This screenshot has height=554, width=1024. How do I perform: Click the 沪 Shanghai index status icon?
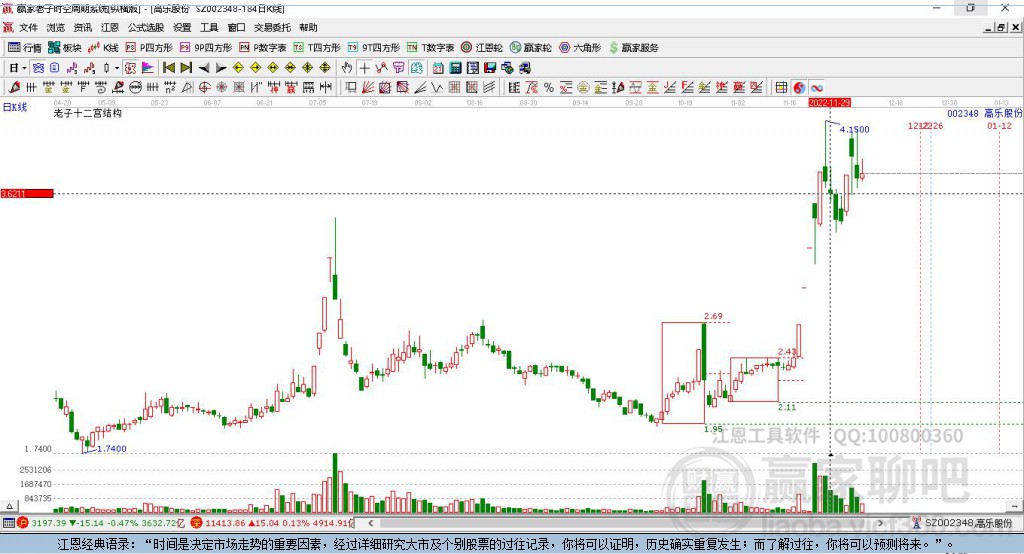pos(23,523)
